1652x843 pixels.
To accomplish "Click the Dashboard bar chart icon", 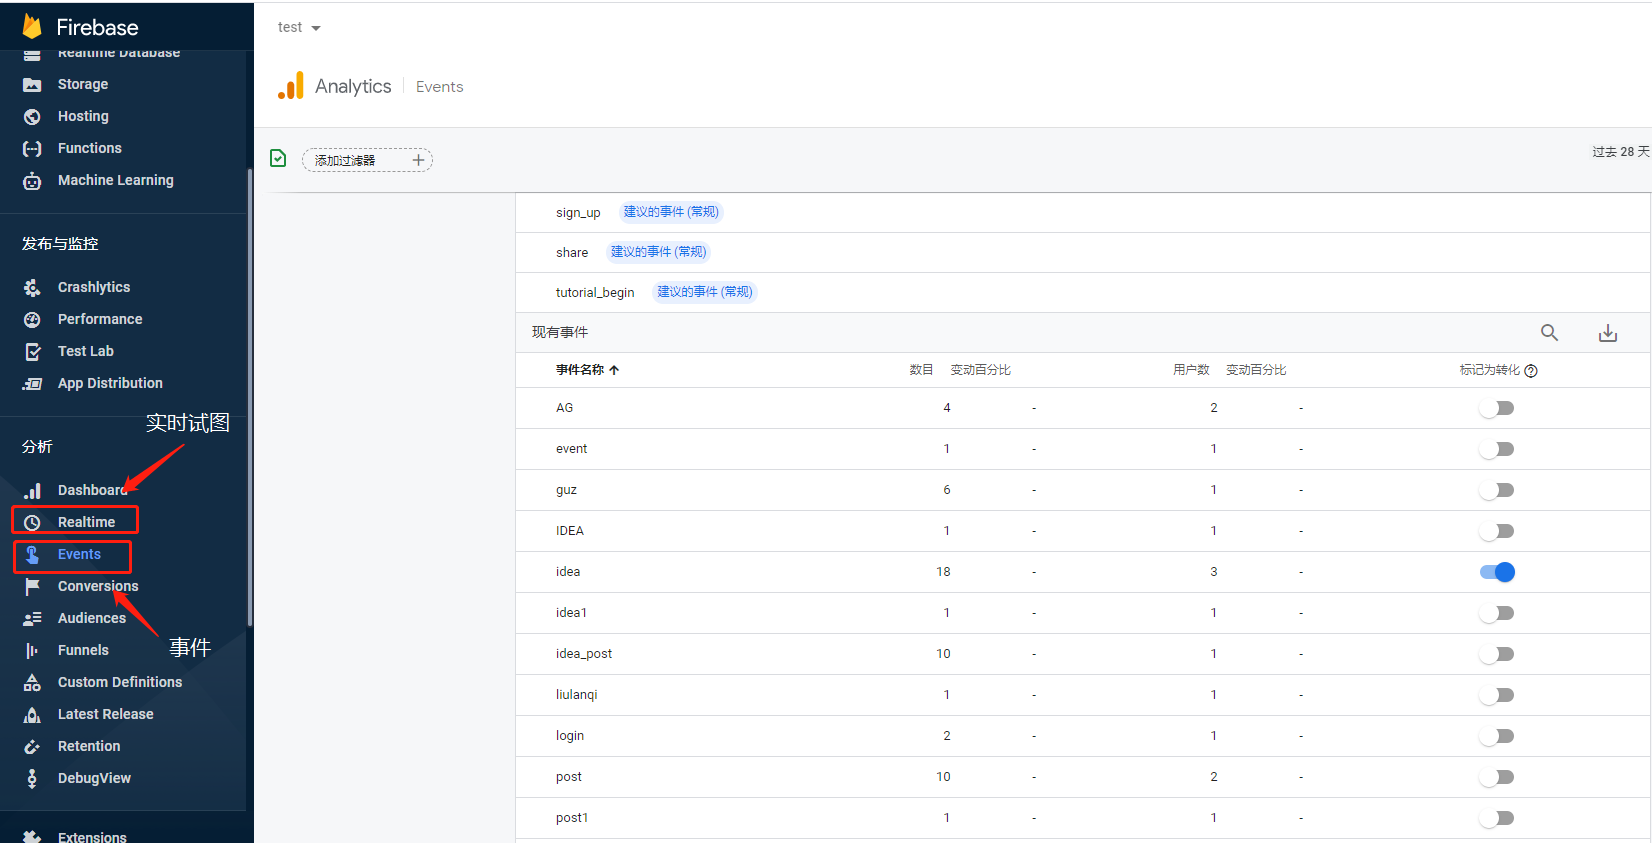I will point(32,491).
